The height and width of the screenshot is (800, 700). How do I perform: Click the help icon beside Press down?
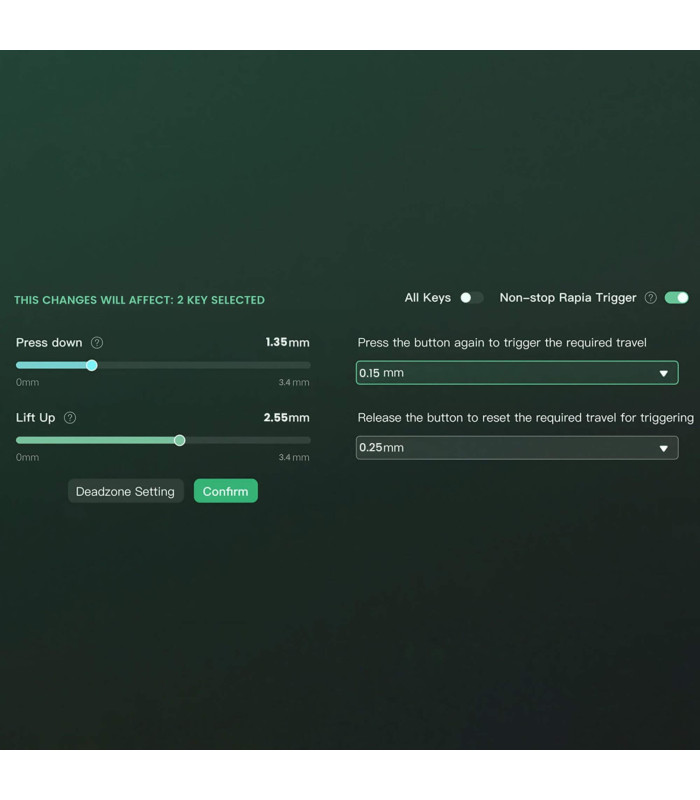coord(97,343)
